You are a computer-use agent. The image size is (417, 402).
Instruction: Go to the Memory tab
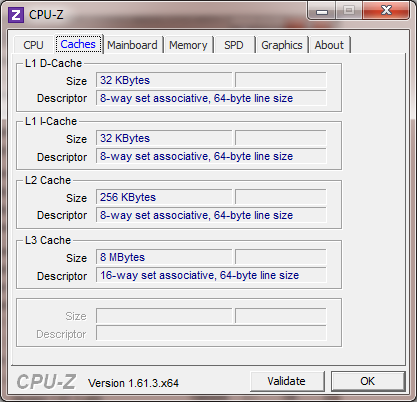[x=188, y=45]
